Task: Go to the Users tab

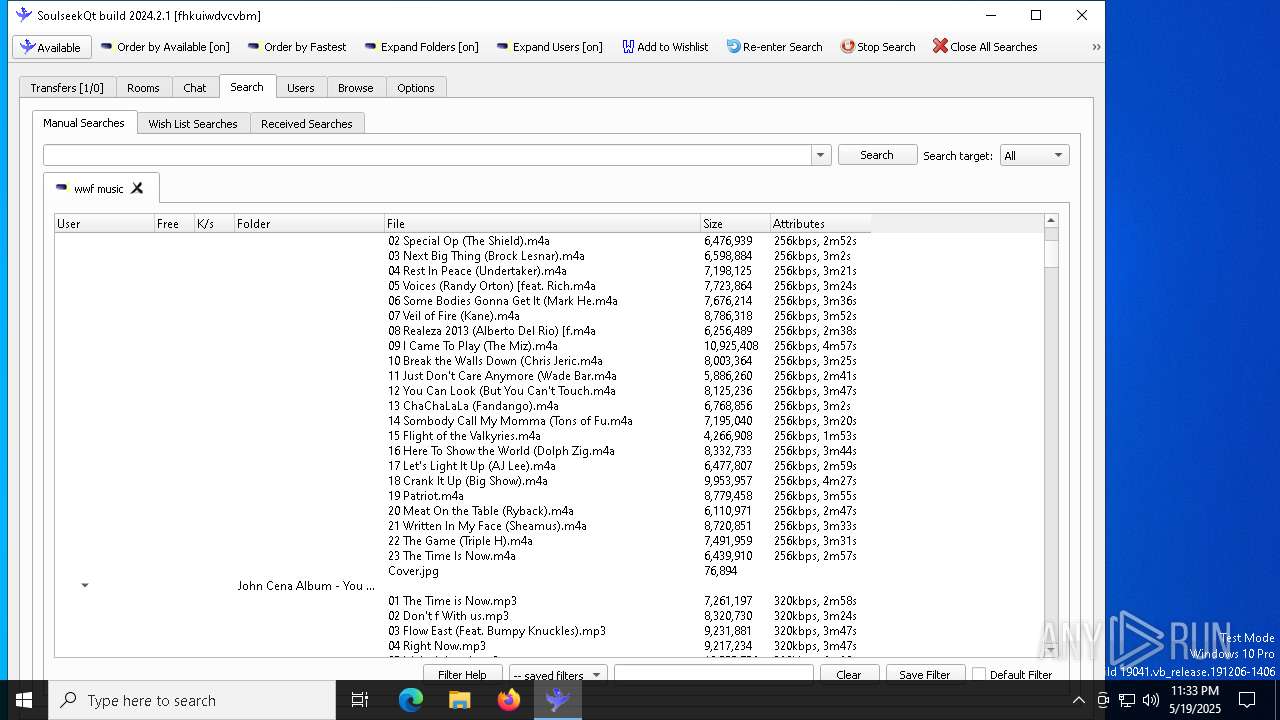Action: click(x=301, y=88)
